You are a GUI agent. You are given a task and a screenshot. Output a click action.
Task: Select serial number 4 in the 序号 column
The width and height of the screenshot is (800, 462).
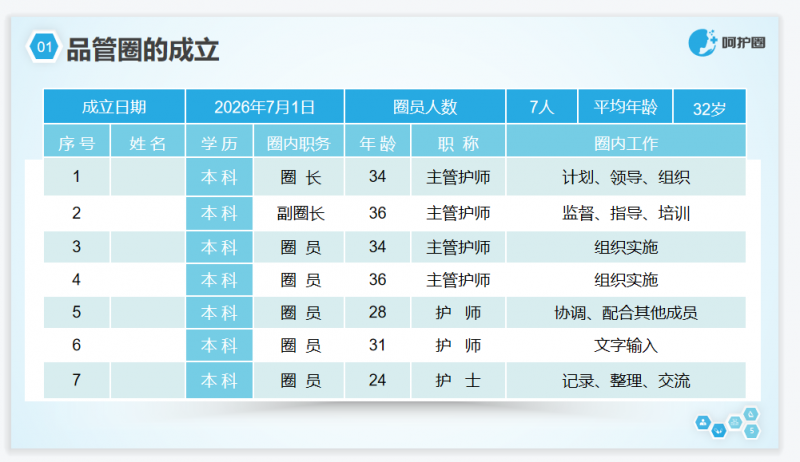[77, 279]
